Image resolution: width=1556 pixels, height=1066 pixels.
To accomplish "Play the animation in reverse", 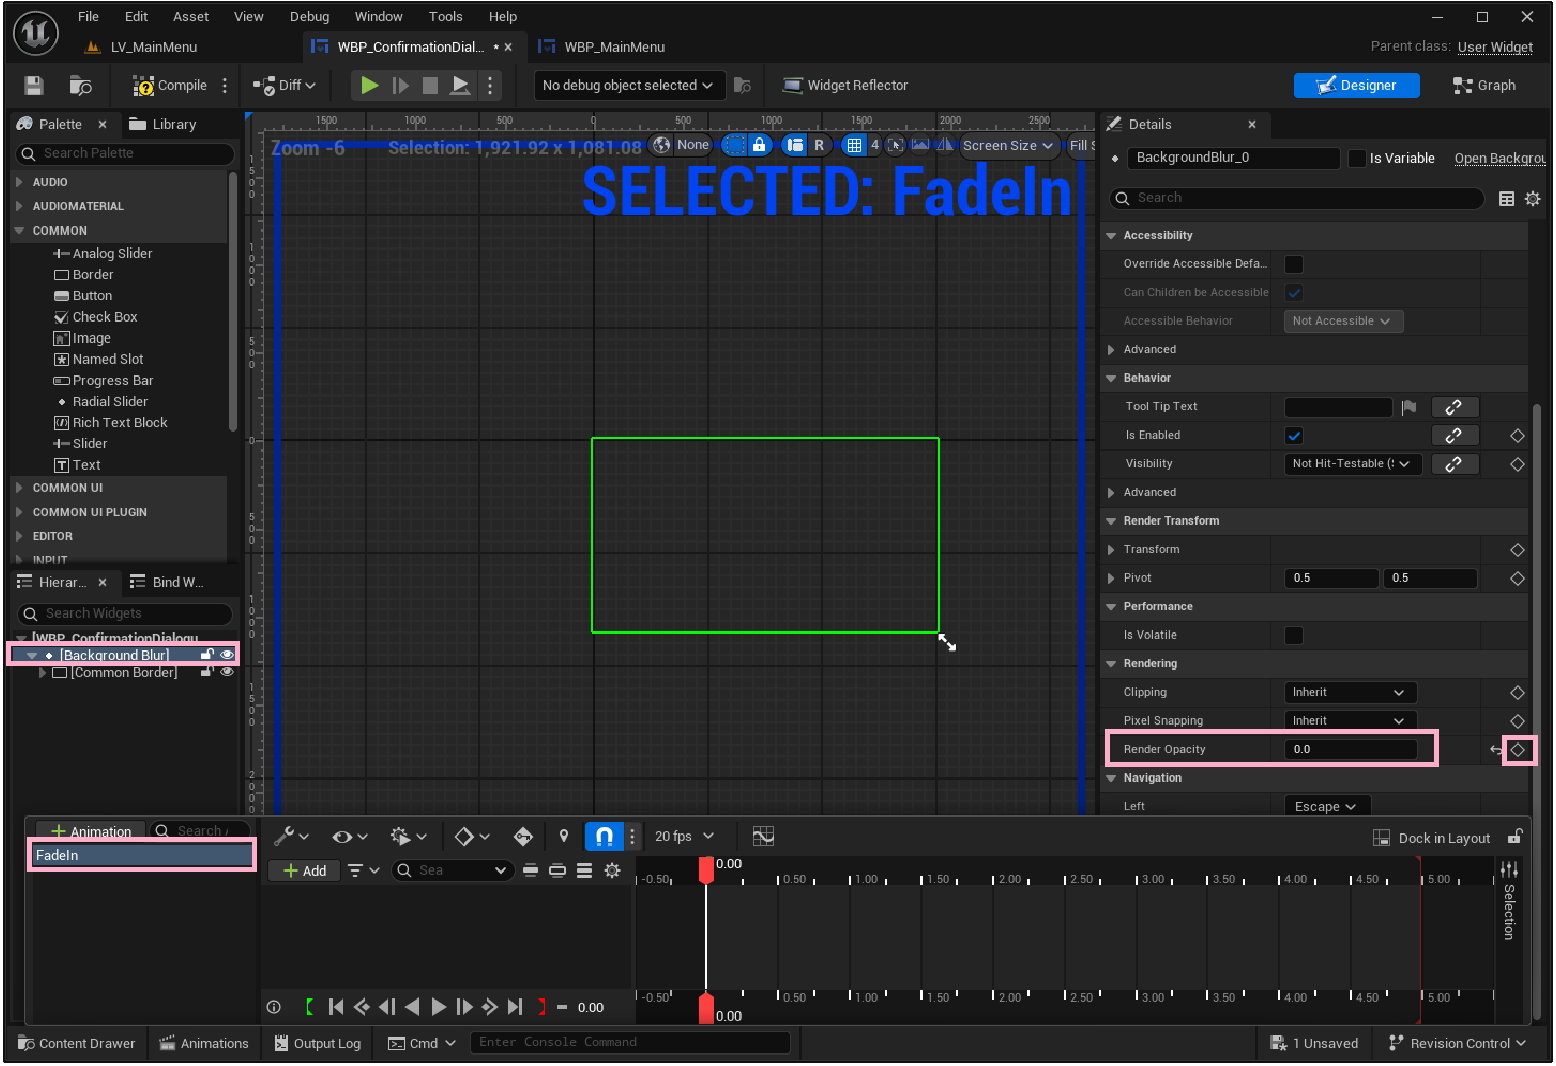I will (412, 1007).
